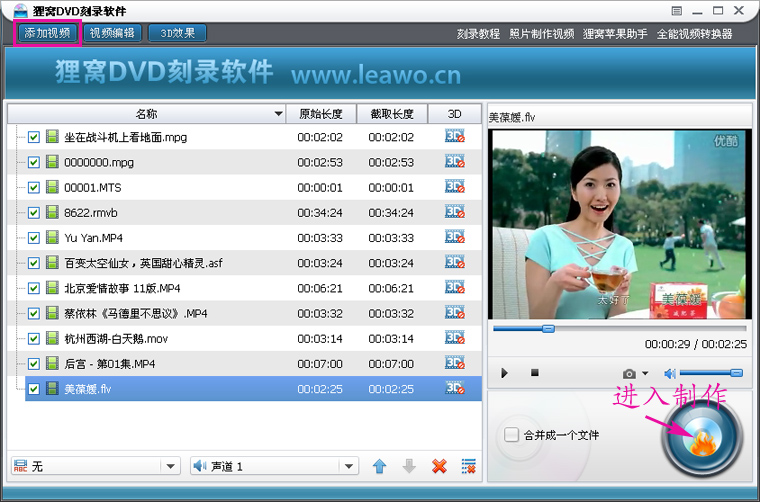
Task: Uncheck the 蔡依林 马德里不思议 checkbox
Action: coord(33,314)
